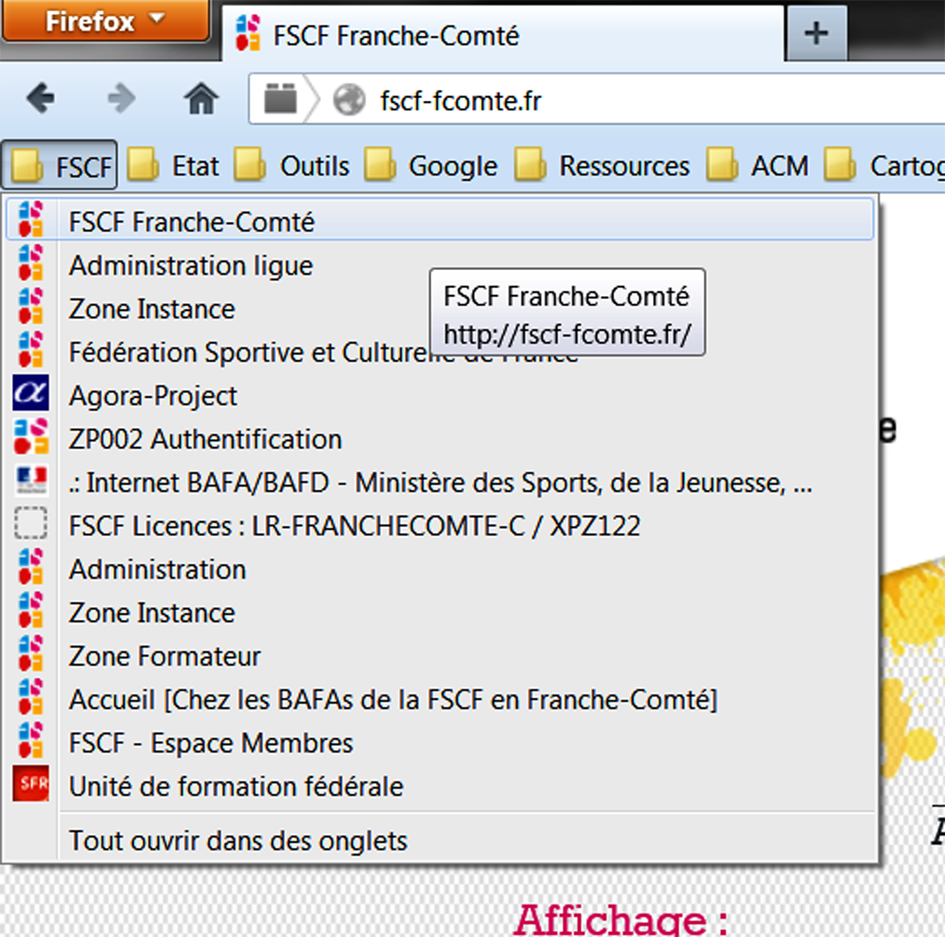Image resolution: width=945 pixels, height=937 pixels.
Task: Click the back navigation arrow
Action: 41,98
